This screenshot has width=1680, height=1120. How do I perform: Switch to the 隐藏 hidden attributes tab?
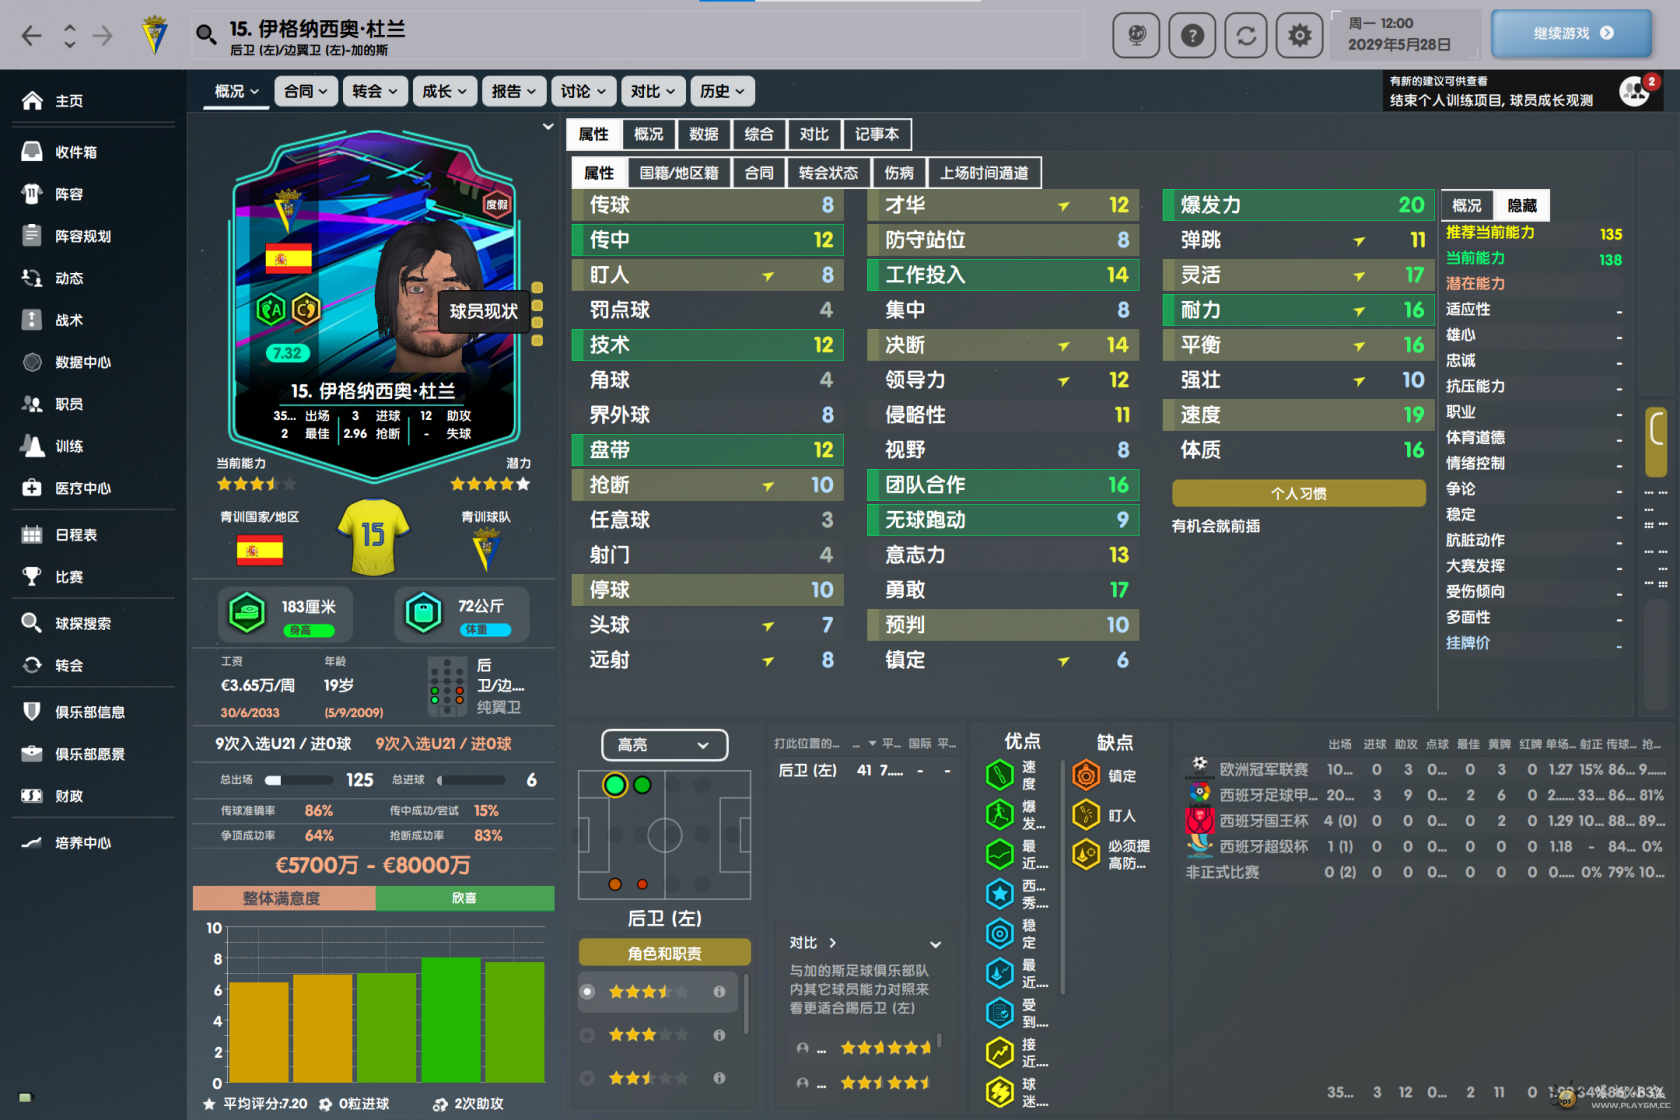1522,205
